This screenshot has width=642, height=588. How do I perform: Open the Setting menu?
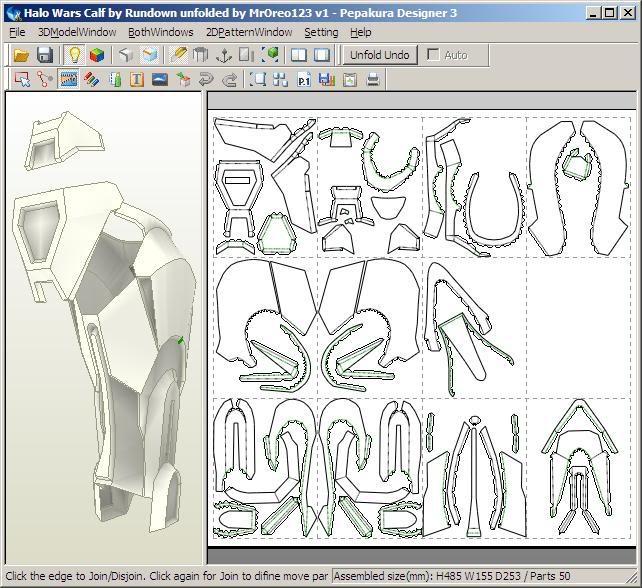point(321,32)
